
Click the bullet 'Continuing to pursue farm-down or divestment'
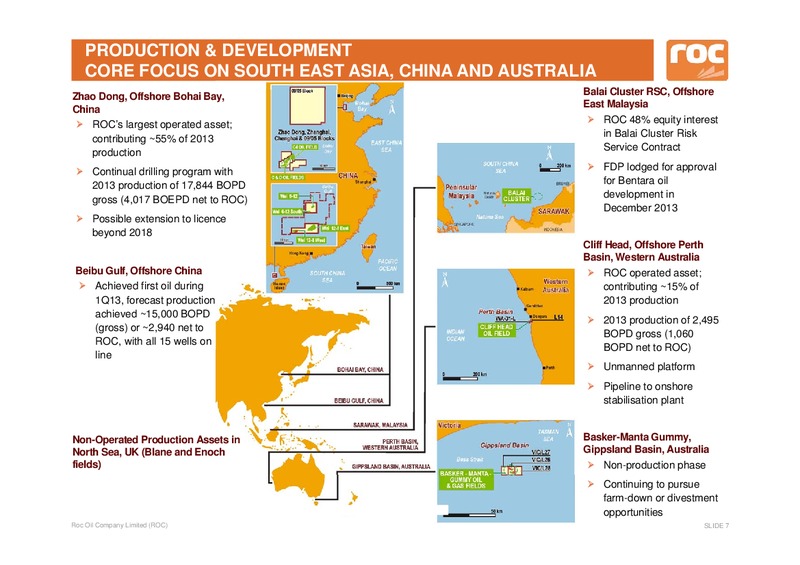pos(660,498)
